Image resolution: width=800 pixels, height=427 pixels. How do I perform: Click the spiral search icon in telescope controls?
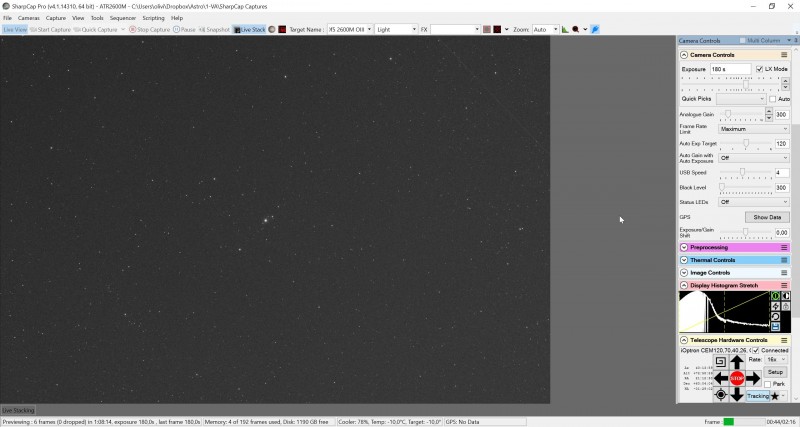(720, 362)
